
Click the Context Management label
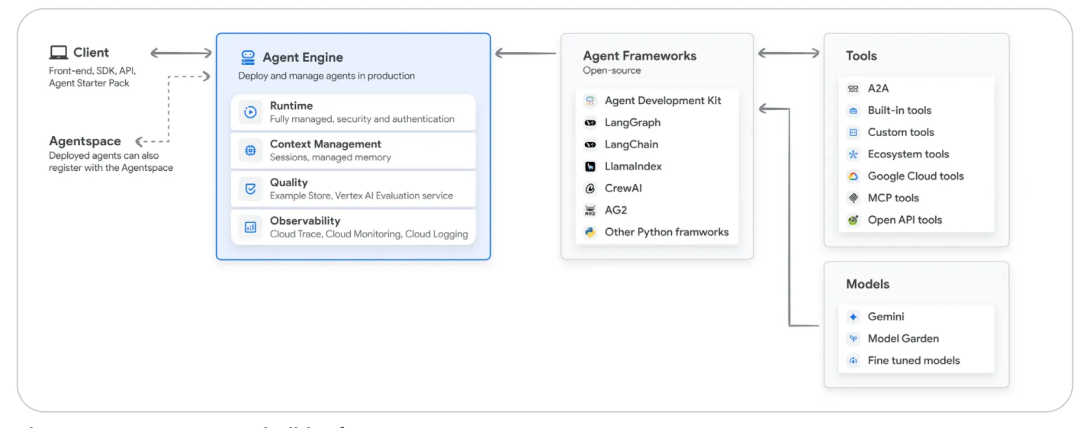[326, 144]
